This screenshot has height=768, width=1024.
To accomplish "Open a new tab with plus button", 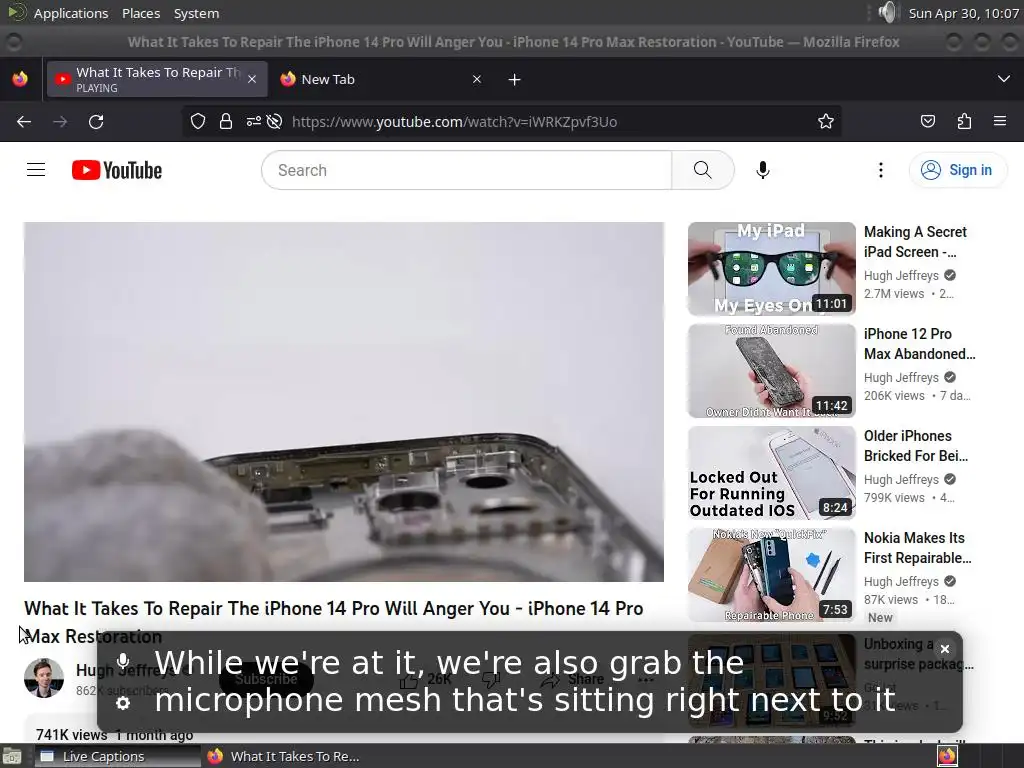I will pyautogui.click(x=515, y=79).
